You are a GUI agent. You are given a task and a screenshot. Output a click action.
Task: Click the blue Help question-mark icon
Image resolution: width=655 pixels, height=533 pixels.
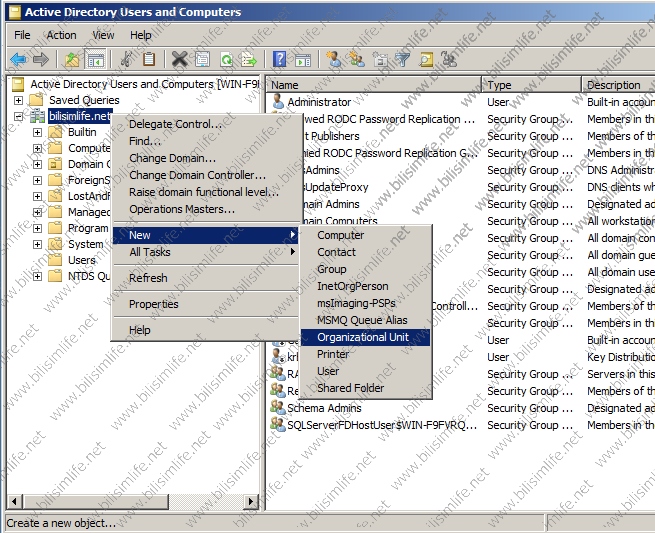(279, 59)
